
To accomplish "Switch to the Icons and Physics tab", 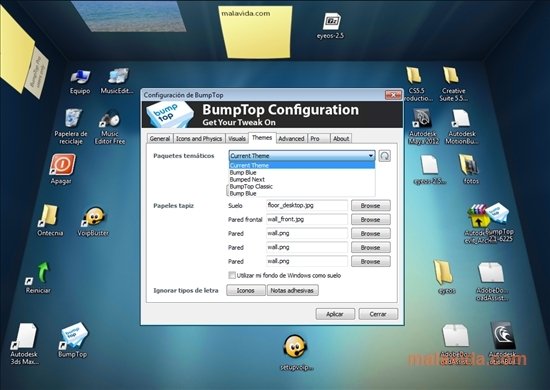I will point(199,139).
